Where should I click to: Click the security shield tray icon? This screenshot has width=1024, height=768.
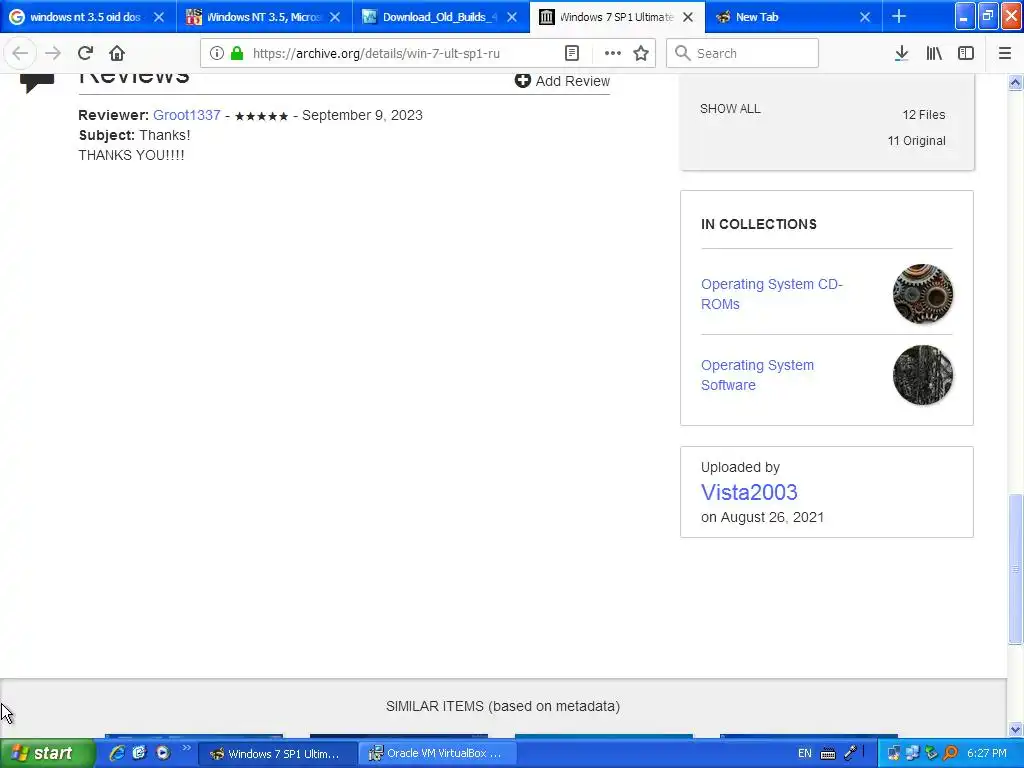tap(931, 753)
